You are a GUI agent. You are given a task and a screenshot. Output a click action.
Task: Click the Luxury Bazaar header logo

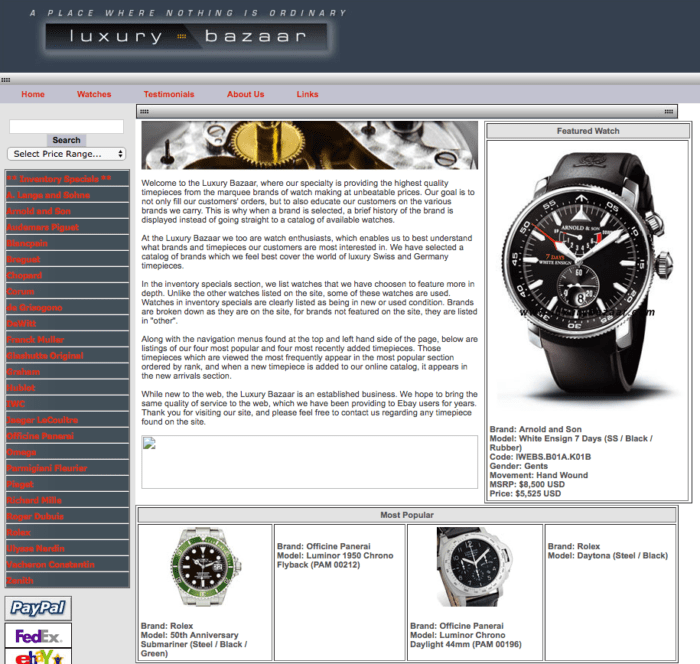[188, 38]
